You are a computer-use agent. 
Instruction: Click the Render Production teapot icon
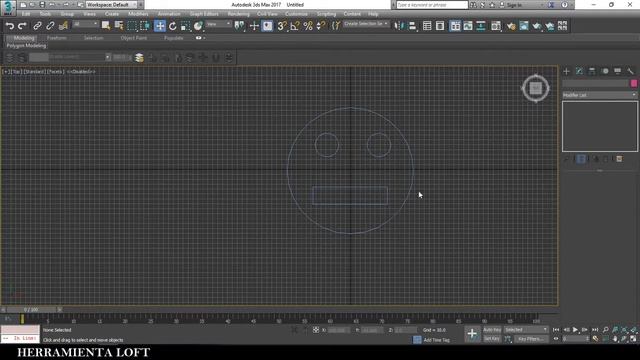pyautogui.click(x=537, y=26)
